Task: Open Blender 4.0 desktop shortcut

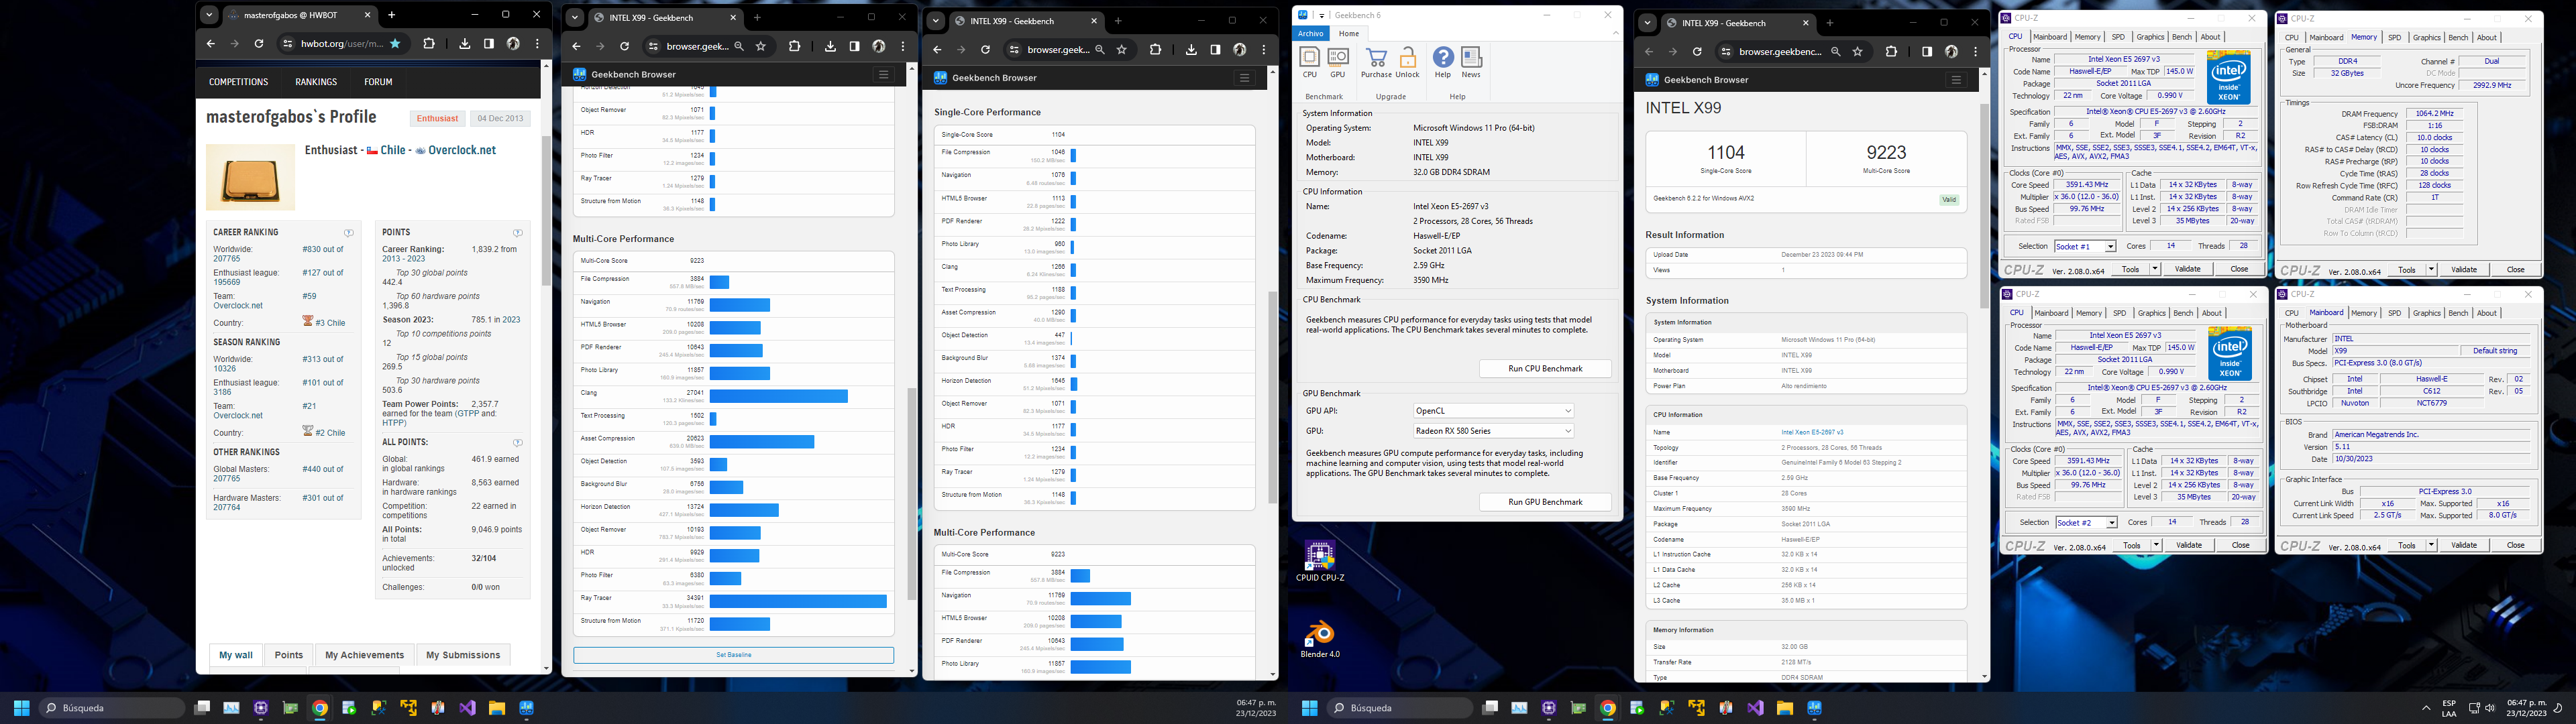Action: (x=1320, y=639)
